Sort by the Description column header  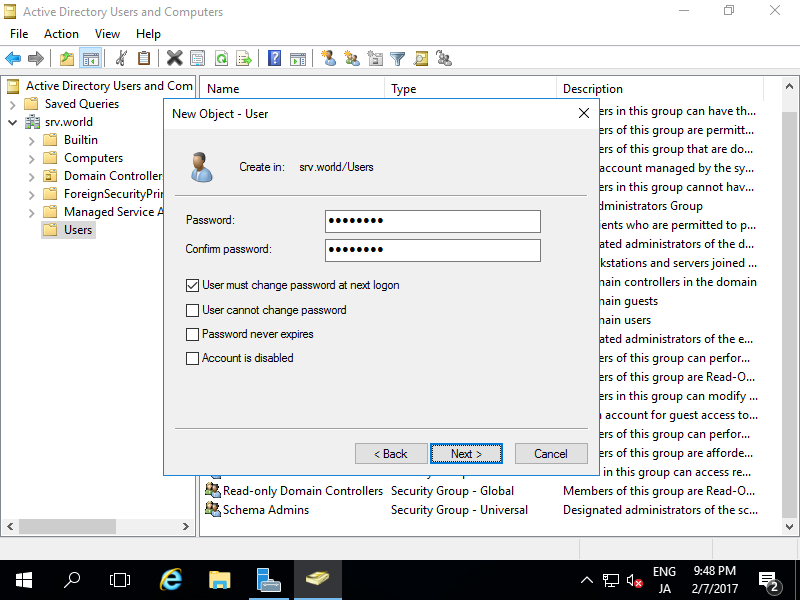click(661, 89)
